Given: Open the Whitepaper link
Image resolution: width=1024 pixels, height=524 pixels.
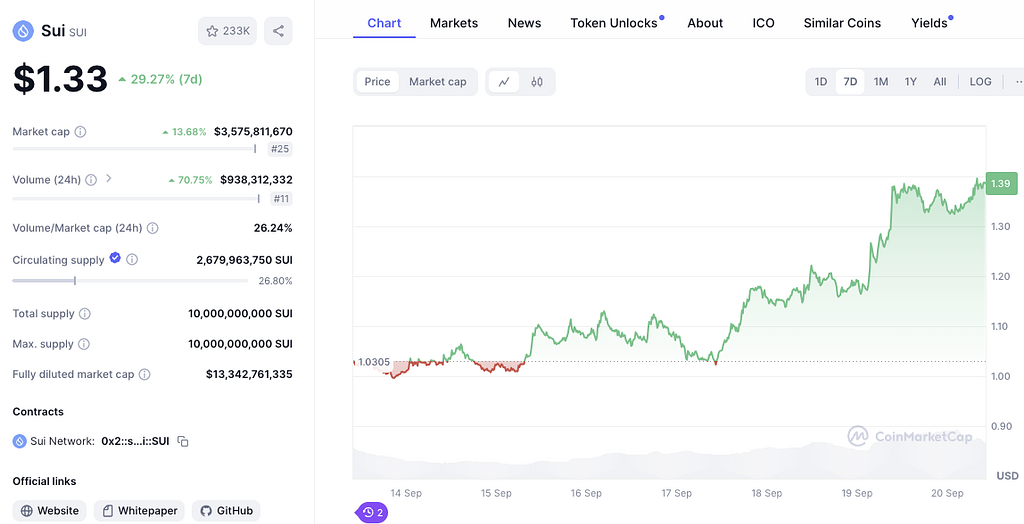Looking at the screenshot, I should tap(138, 511).
